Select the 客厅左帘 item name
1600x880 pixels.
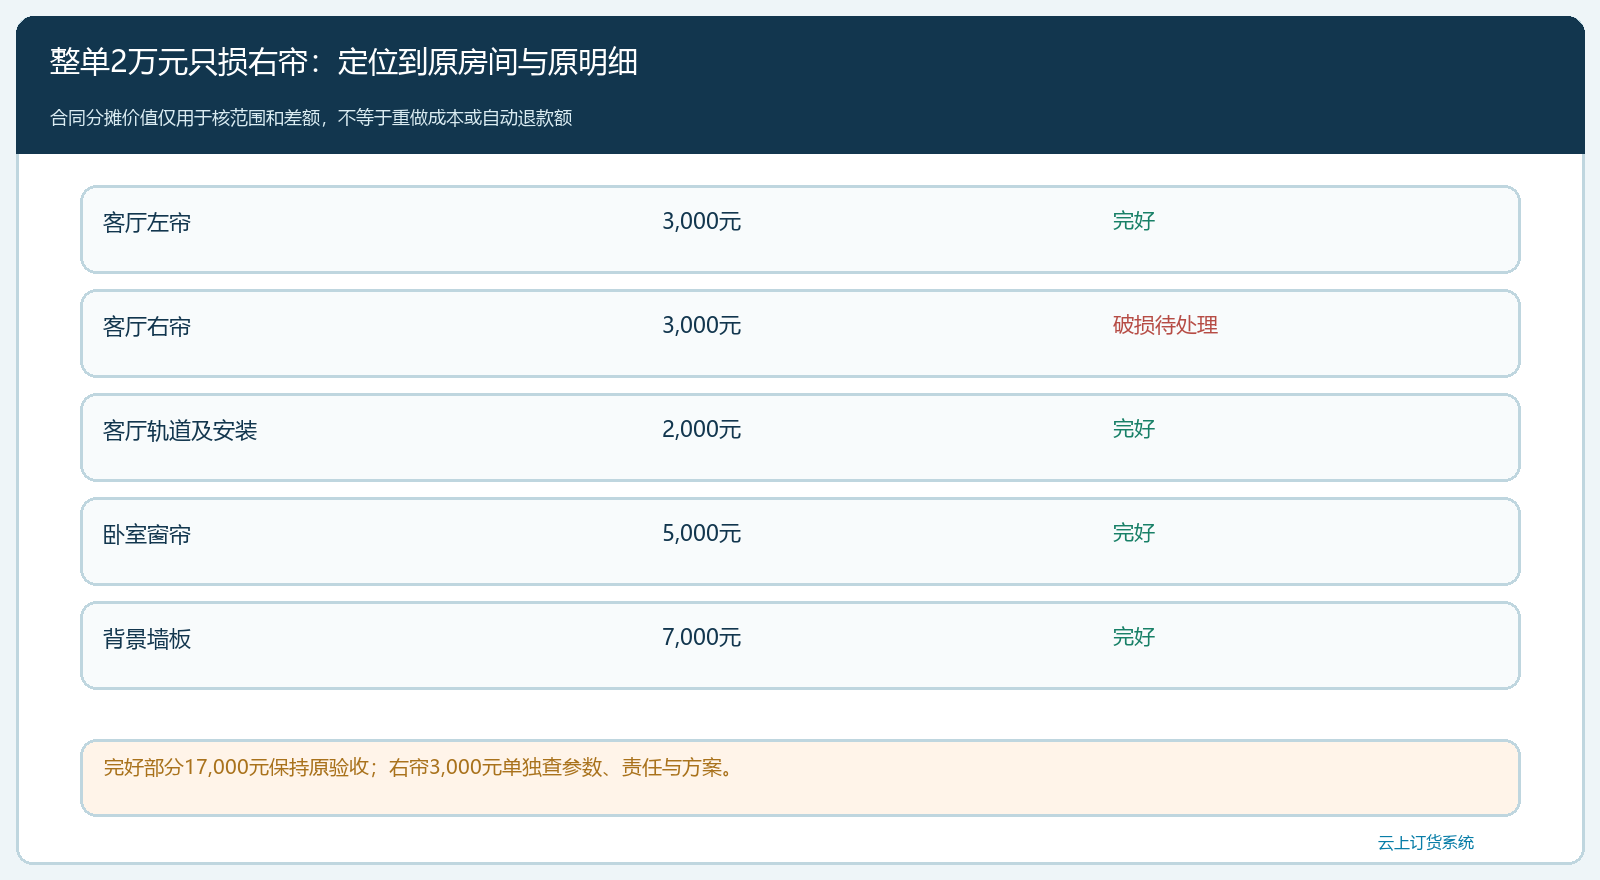pyautogui.click(x=147, y=222)
